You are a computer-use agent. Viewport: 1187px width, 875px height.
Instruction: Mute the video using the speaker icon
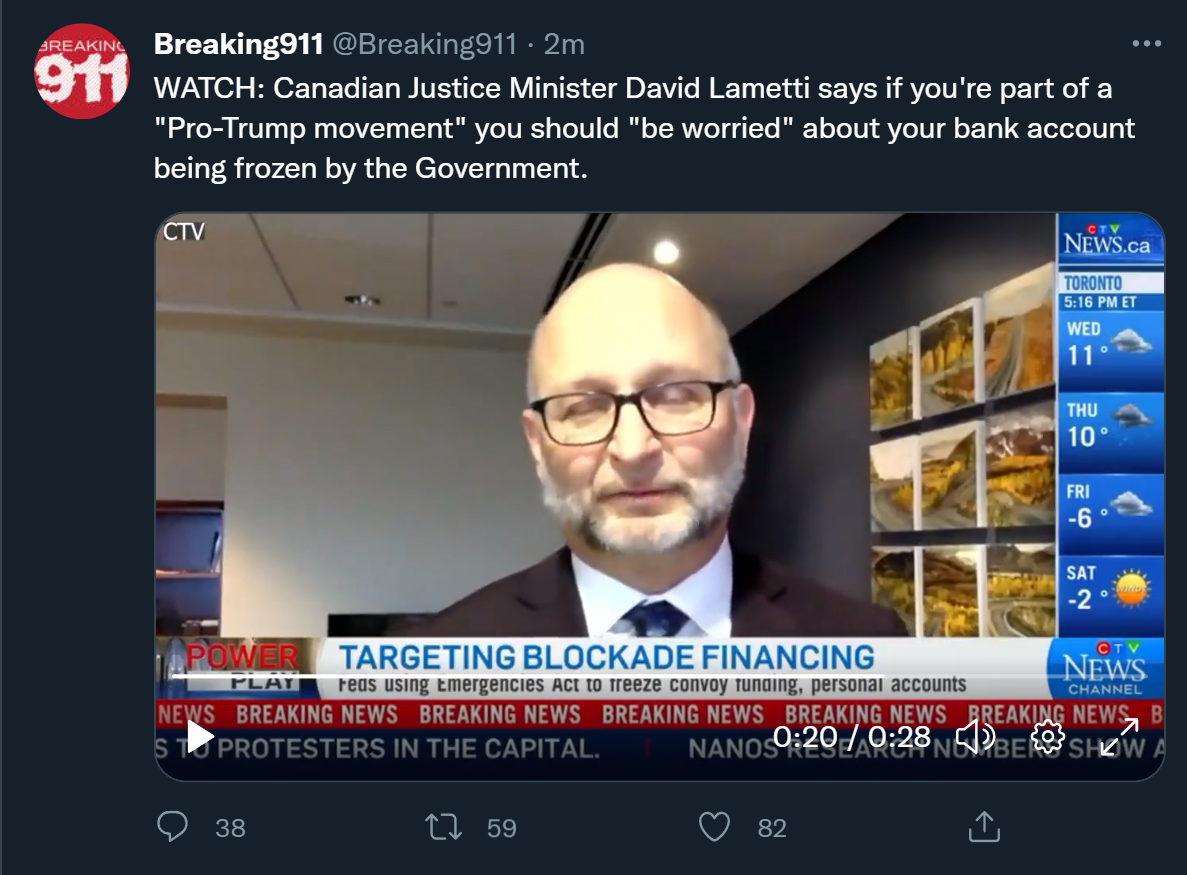click(975, 736)
